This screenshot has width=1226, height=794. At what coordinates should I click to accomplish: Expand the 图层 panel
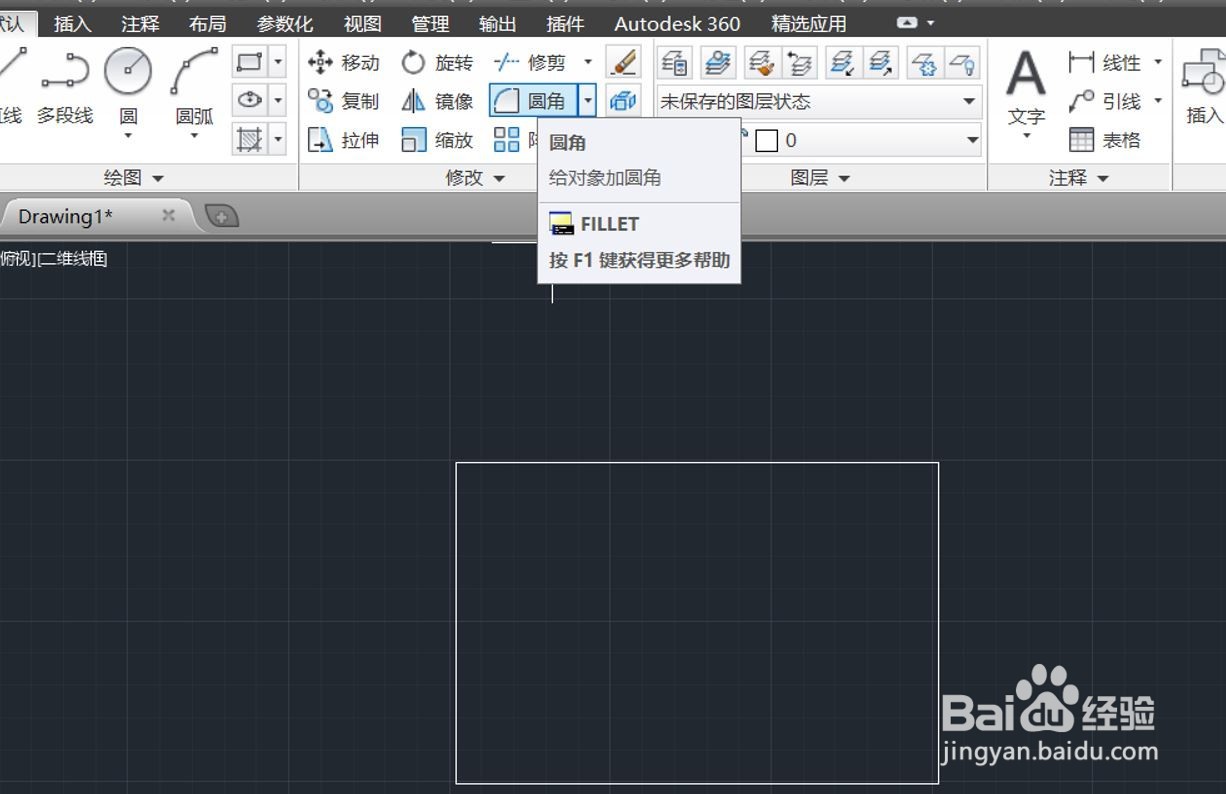(820, 178)
